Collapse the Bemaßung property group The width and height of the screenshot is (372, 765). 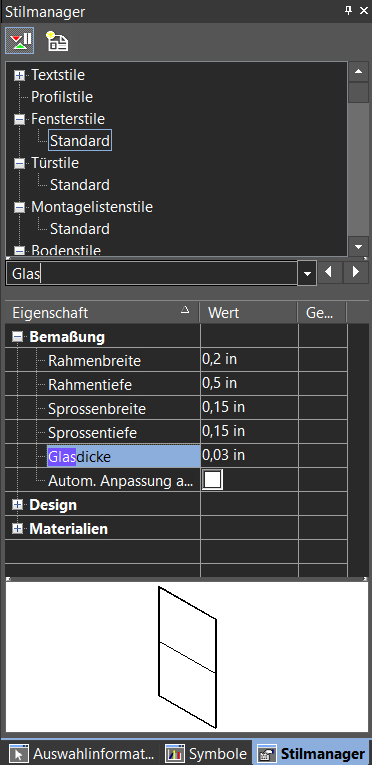18,337
